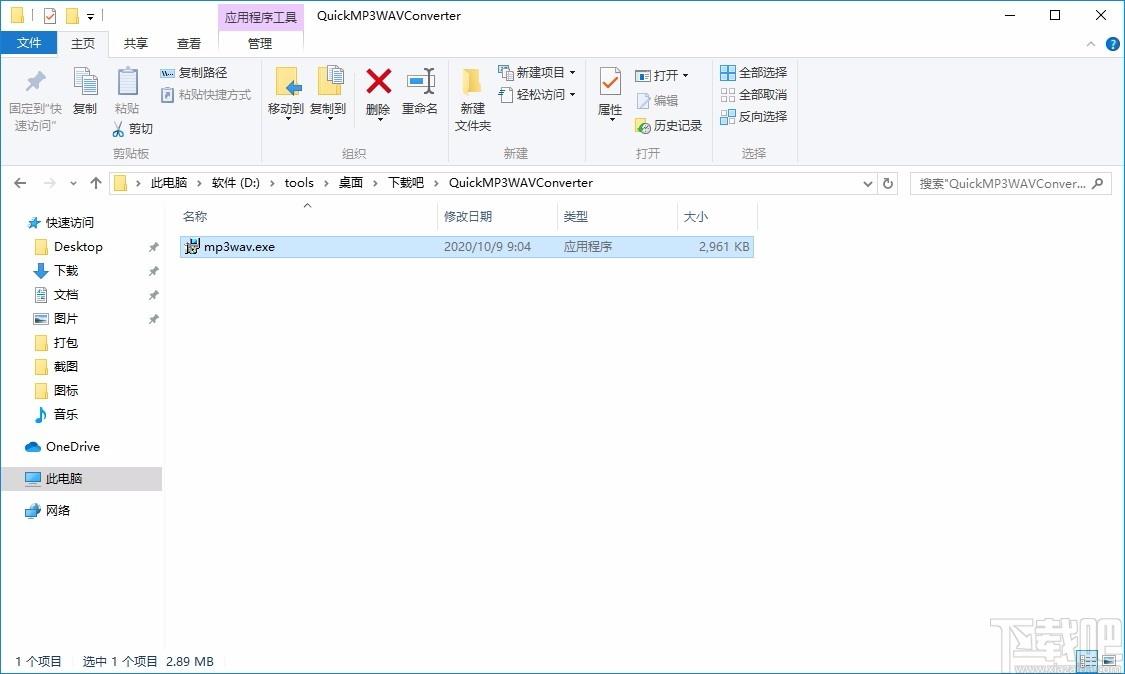Go to 桌面 in the address bar
Image resolution: width=1125 pixels, height=674 pixels.
pyautogui.click(x=351, y=183)
